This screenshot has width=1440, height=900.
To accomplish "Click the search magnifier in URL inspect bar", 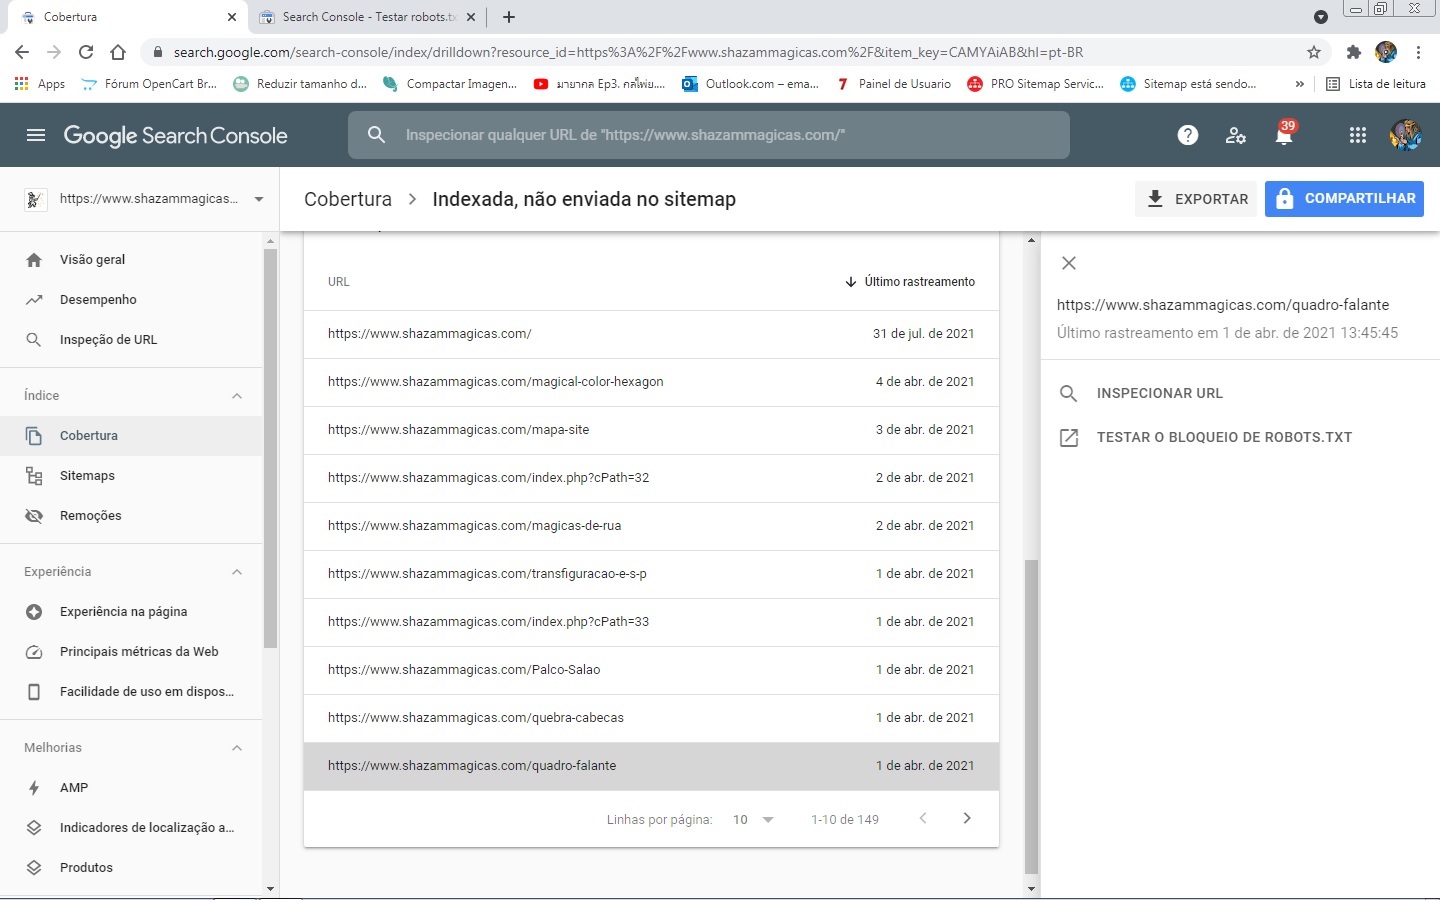I will (376, 135).
